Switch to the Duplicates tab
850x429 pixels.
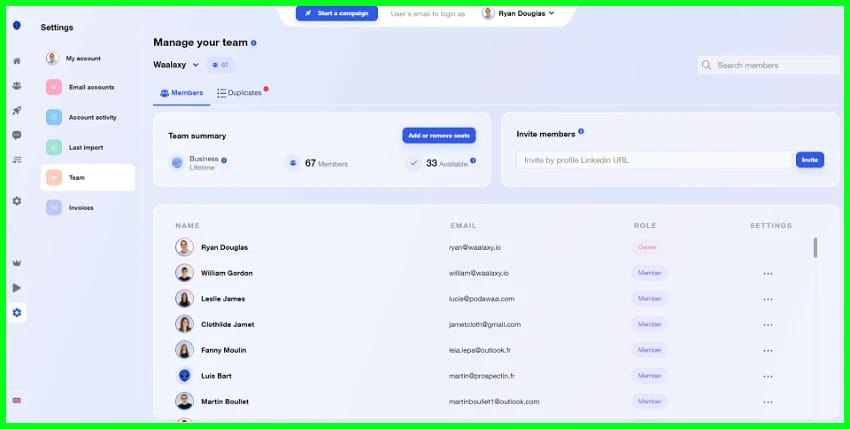coord(240,93)
